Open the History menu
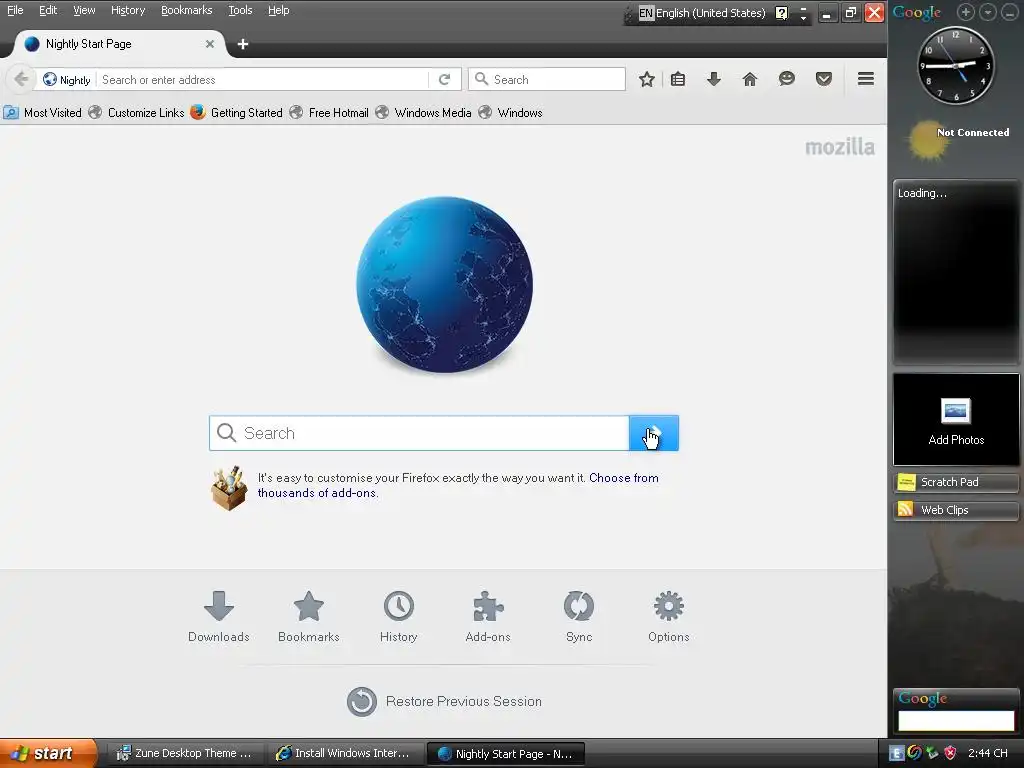The height and width of the screenshot is (768, 1024). [127, 10]
